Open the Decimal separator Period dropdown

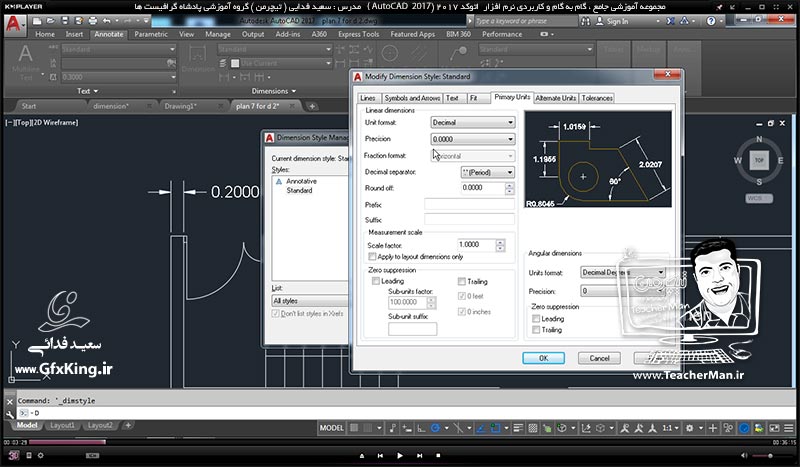click(x=487, y=173)
